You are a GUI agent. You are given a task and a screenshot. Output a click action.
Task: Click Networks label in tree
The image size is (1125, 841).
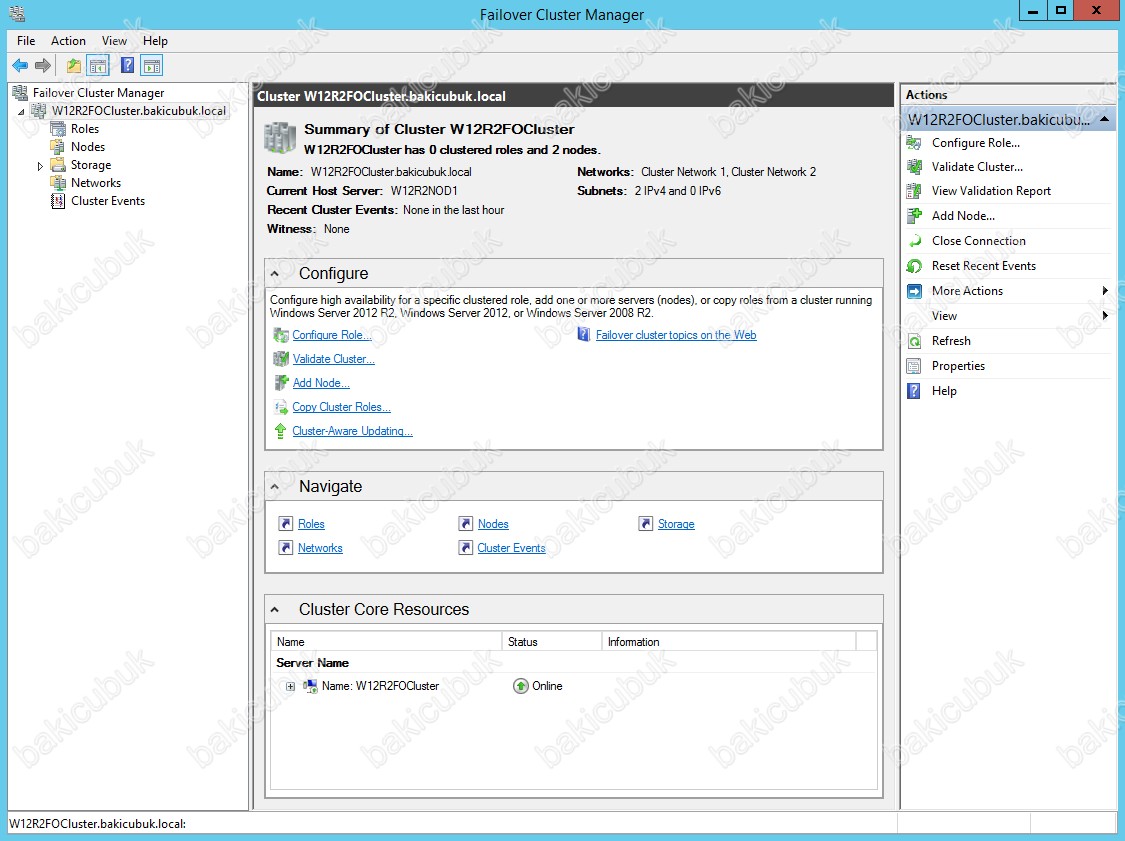pyautogui.click(x=96, y=183)
